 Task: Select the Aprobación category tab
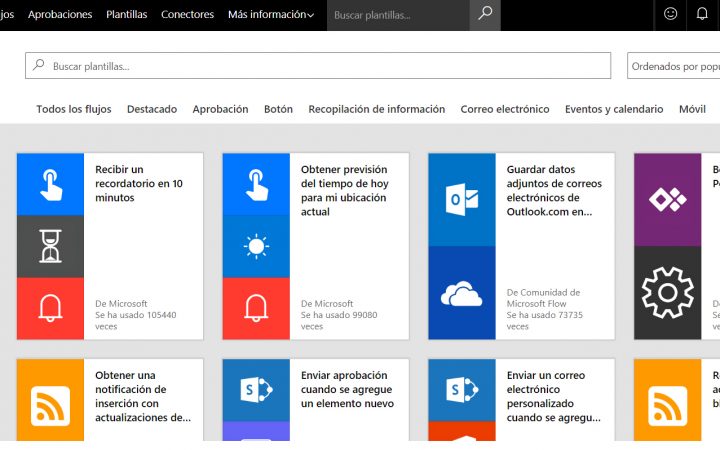click(x=220, y=109)
